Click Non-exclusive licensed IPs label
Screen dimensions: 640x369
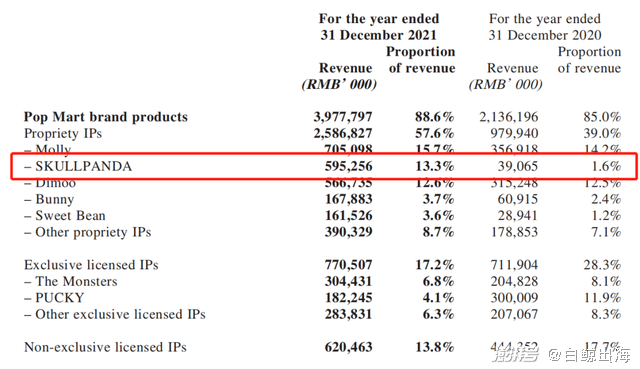105,347
